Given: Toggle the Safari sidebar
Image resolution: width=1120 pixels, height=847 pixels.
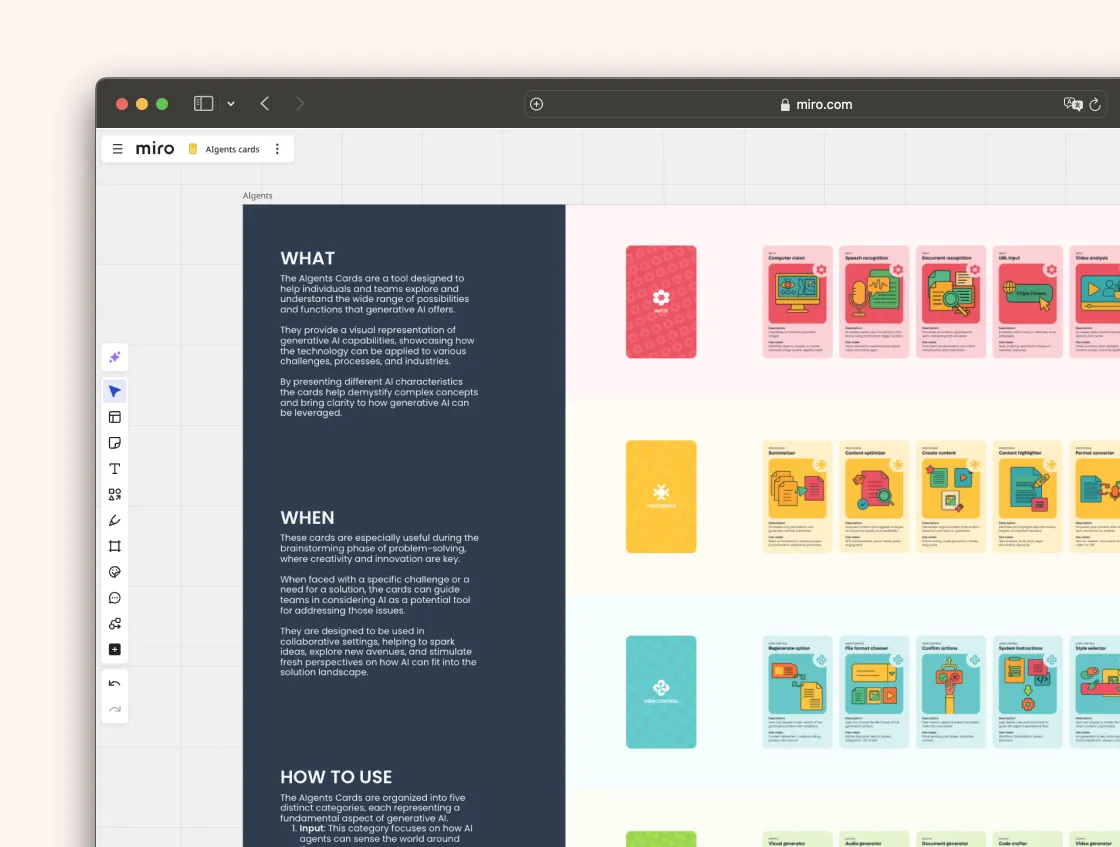Looking at the screenshot, I should 204,104.
